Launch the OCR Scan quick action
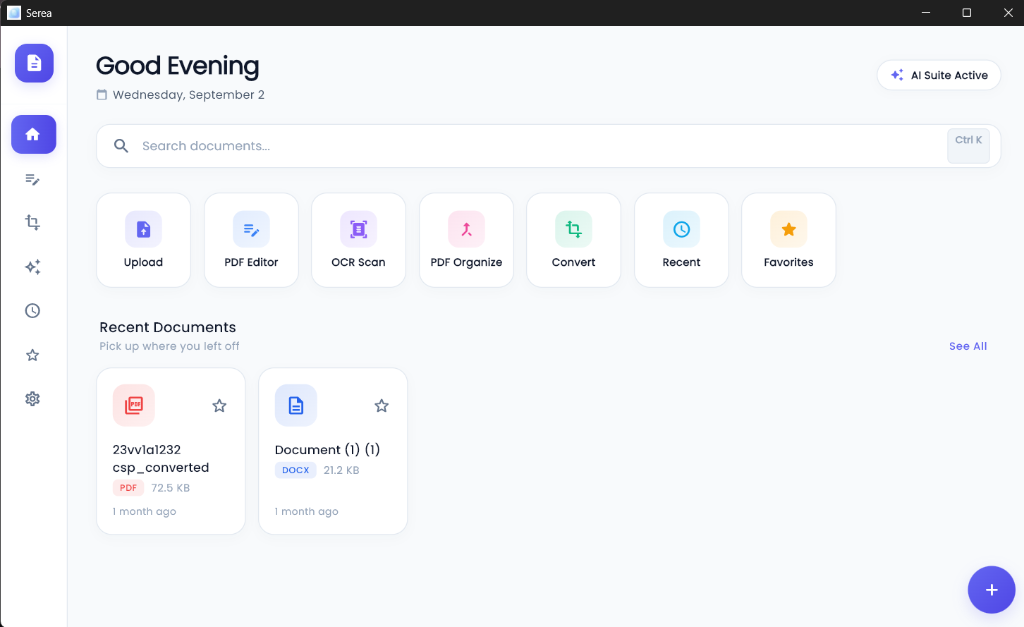The width and height of the screenshot is (1024, 627). pyautogui.click(x=359, y=240)
